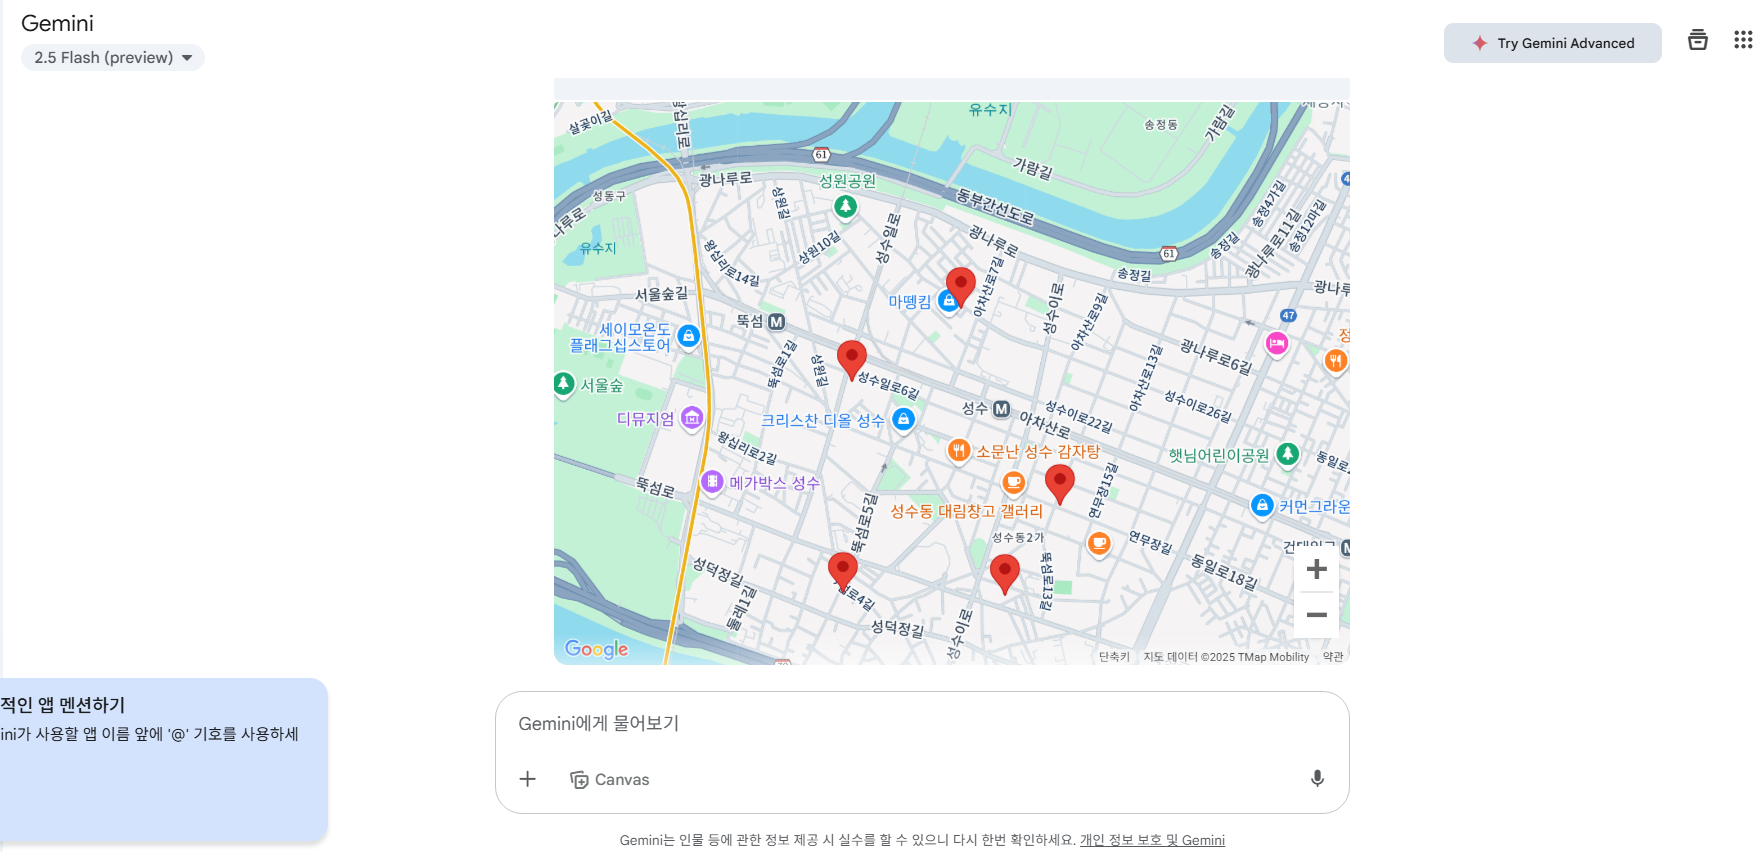Zoom in on the map with plus button

(x=1316, y=569)
